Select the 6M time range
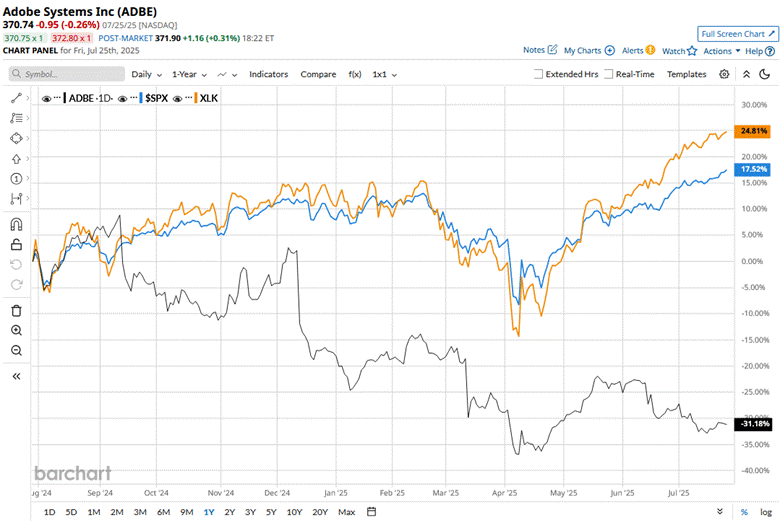Viewport: 780px width, 523px height. [x=163, y=512]
